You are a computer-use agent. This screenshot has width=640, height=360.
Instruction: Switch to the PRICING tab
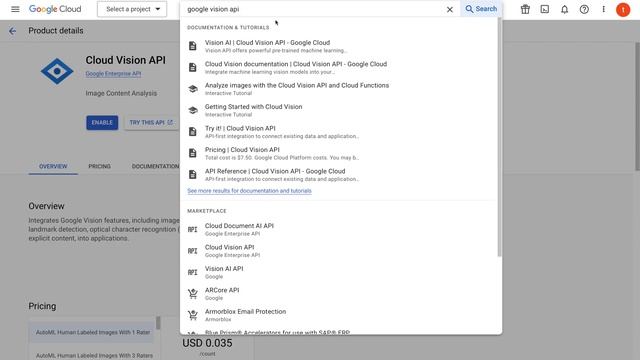[100, 167]
